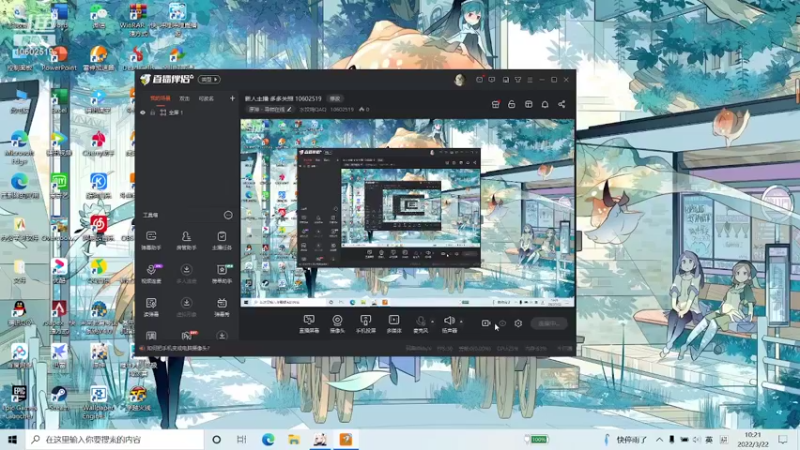The image size is (800, 450).
Task: Click the live preview thumbnail area
Action: pyautogui.click(x=407, y=213)
